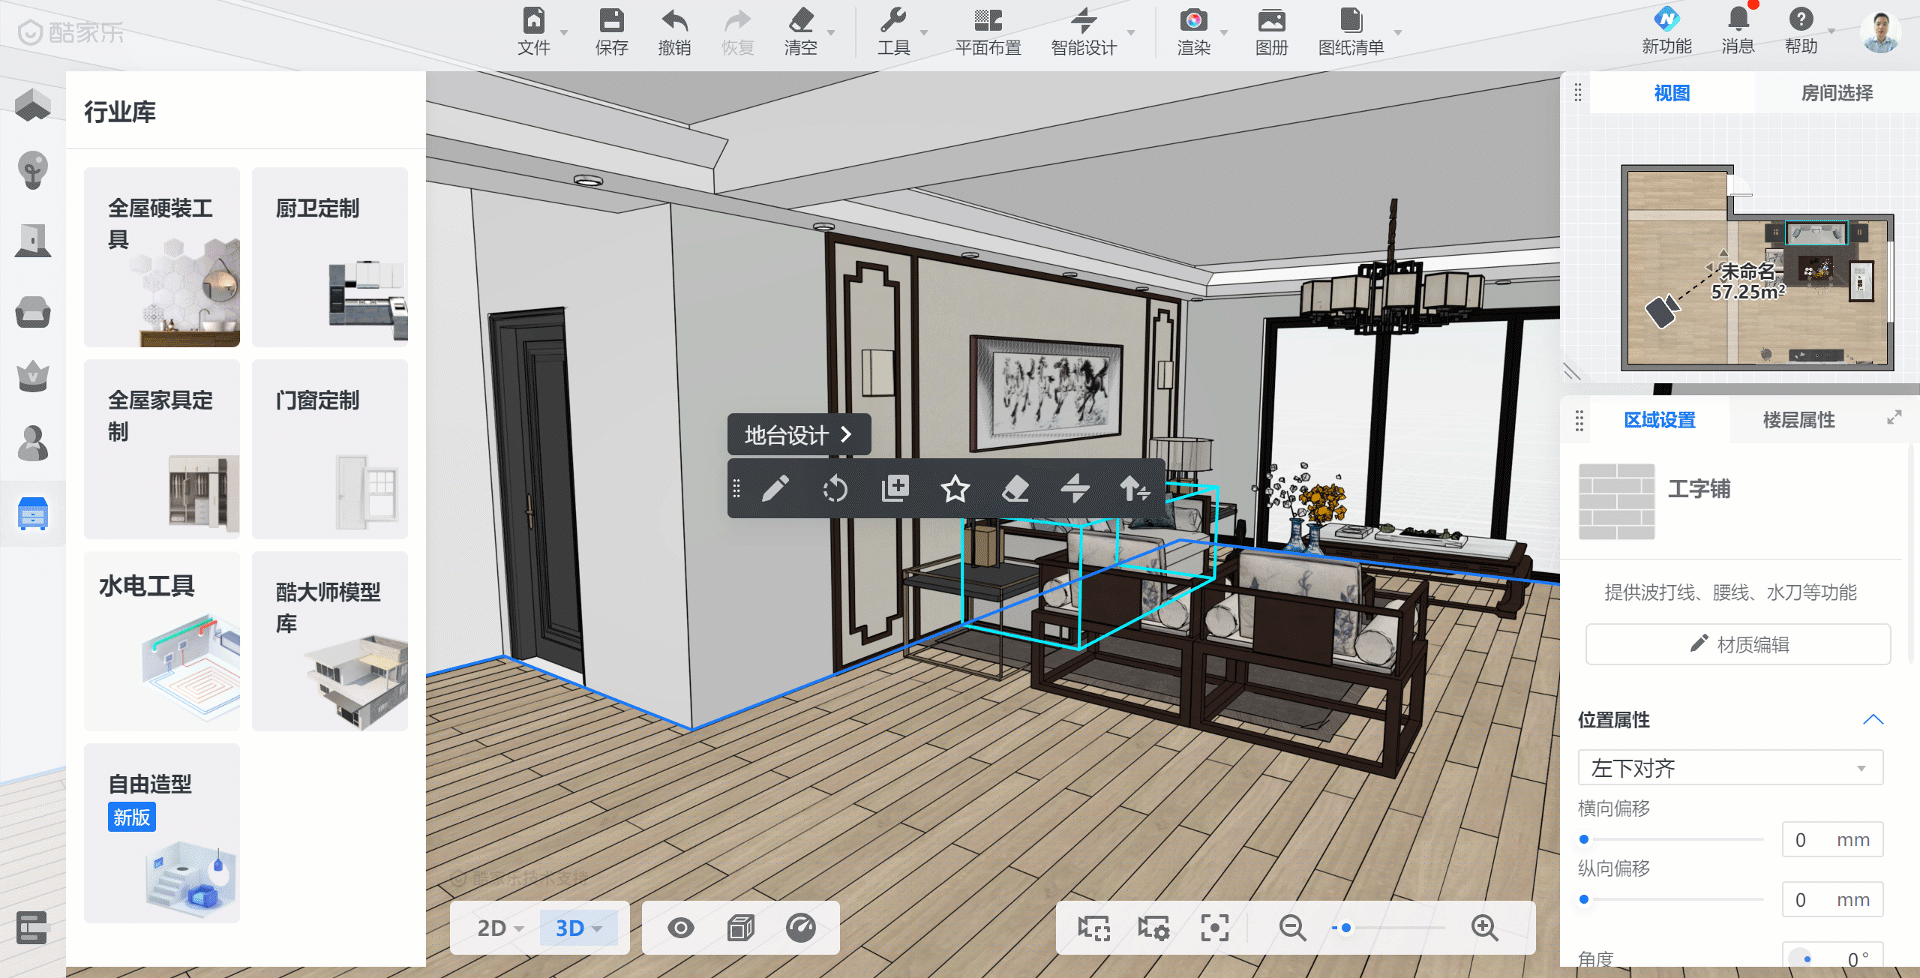Click the star favorite icon in floating toolbar
This screenshot has height=978, width=1920.
(955, 489)
